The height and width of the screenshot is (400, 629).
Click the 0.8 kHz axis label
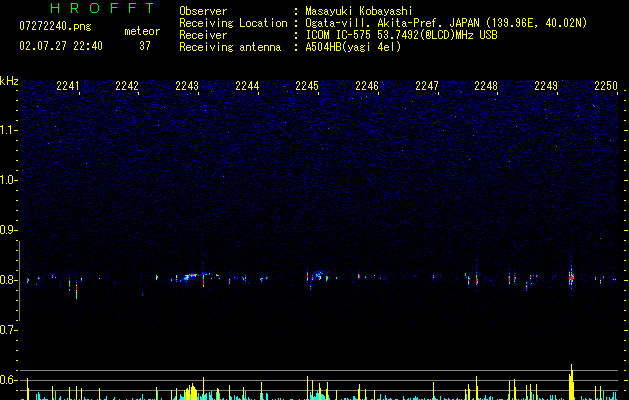click(9, 280)
